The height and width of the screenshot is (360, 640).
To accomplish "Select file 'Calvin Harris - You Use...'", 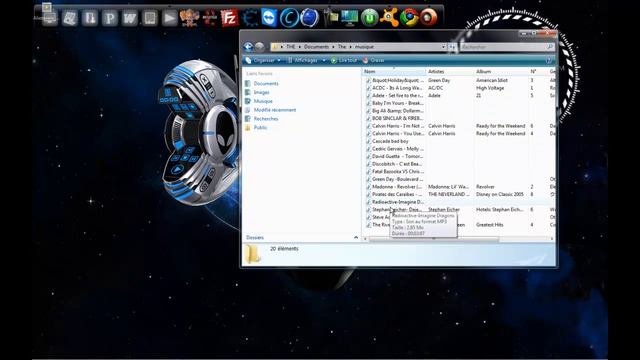I will 398,133.
